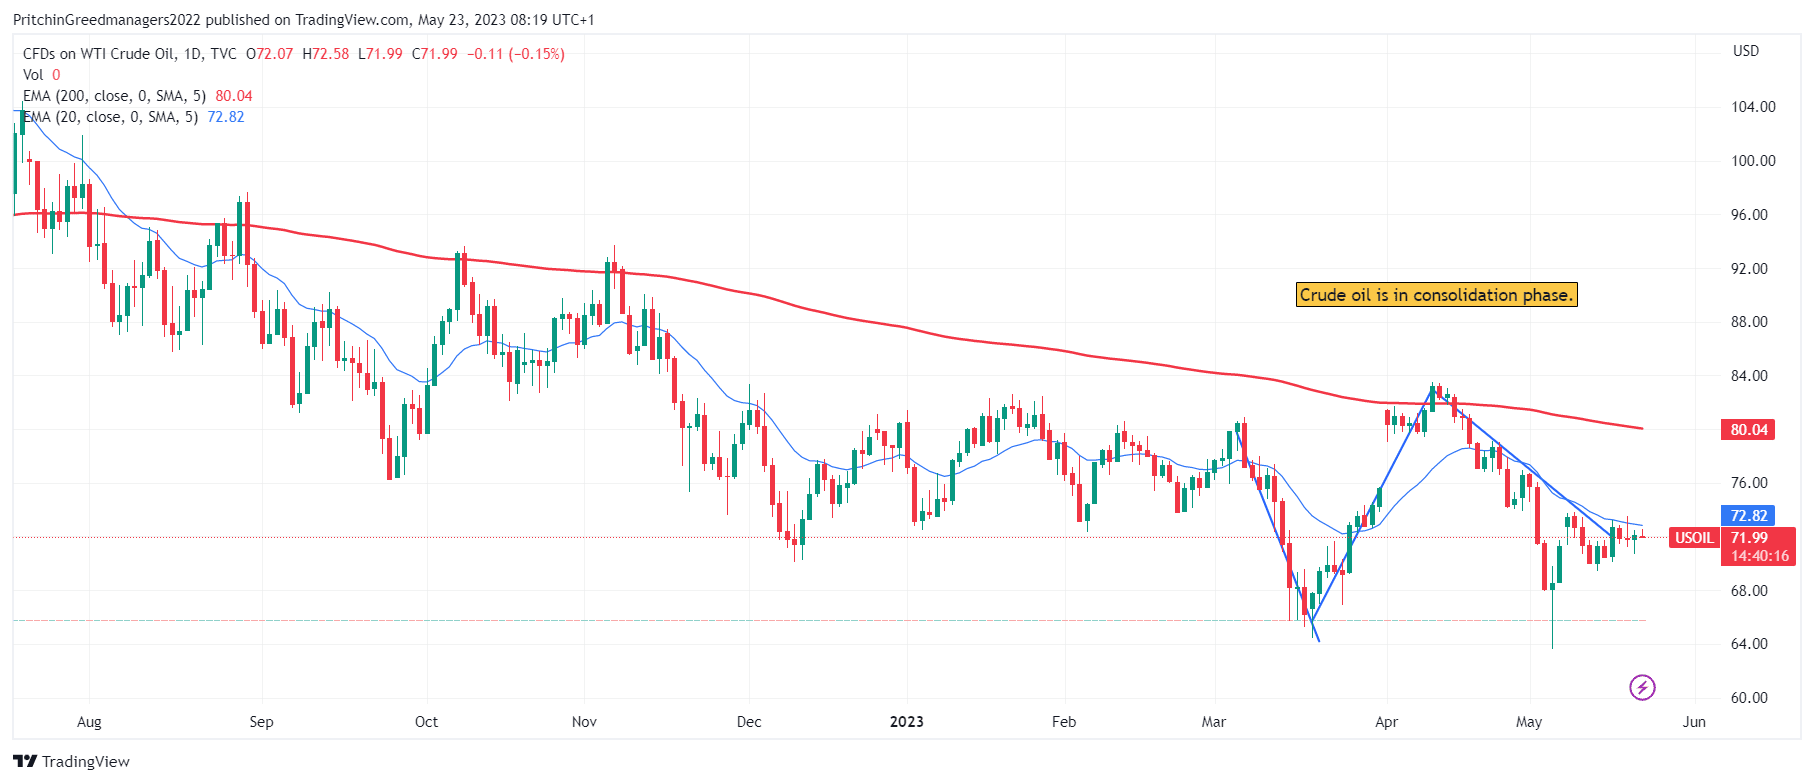Click the 60.00 price axis label
This screenshot has height=783, width=1814.
coord(1749,698)
